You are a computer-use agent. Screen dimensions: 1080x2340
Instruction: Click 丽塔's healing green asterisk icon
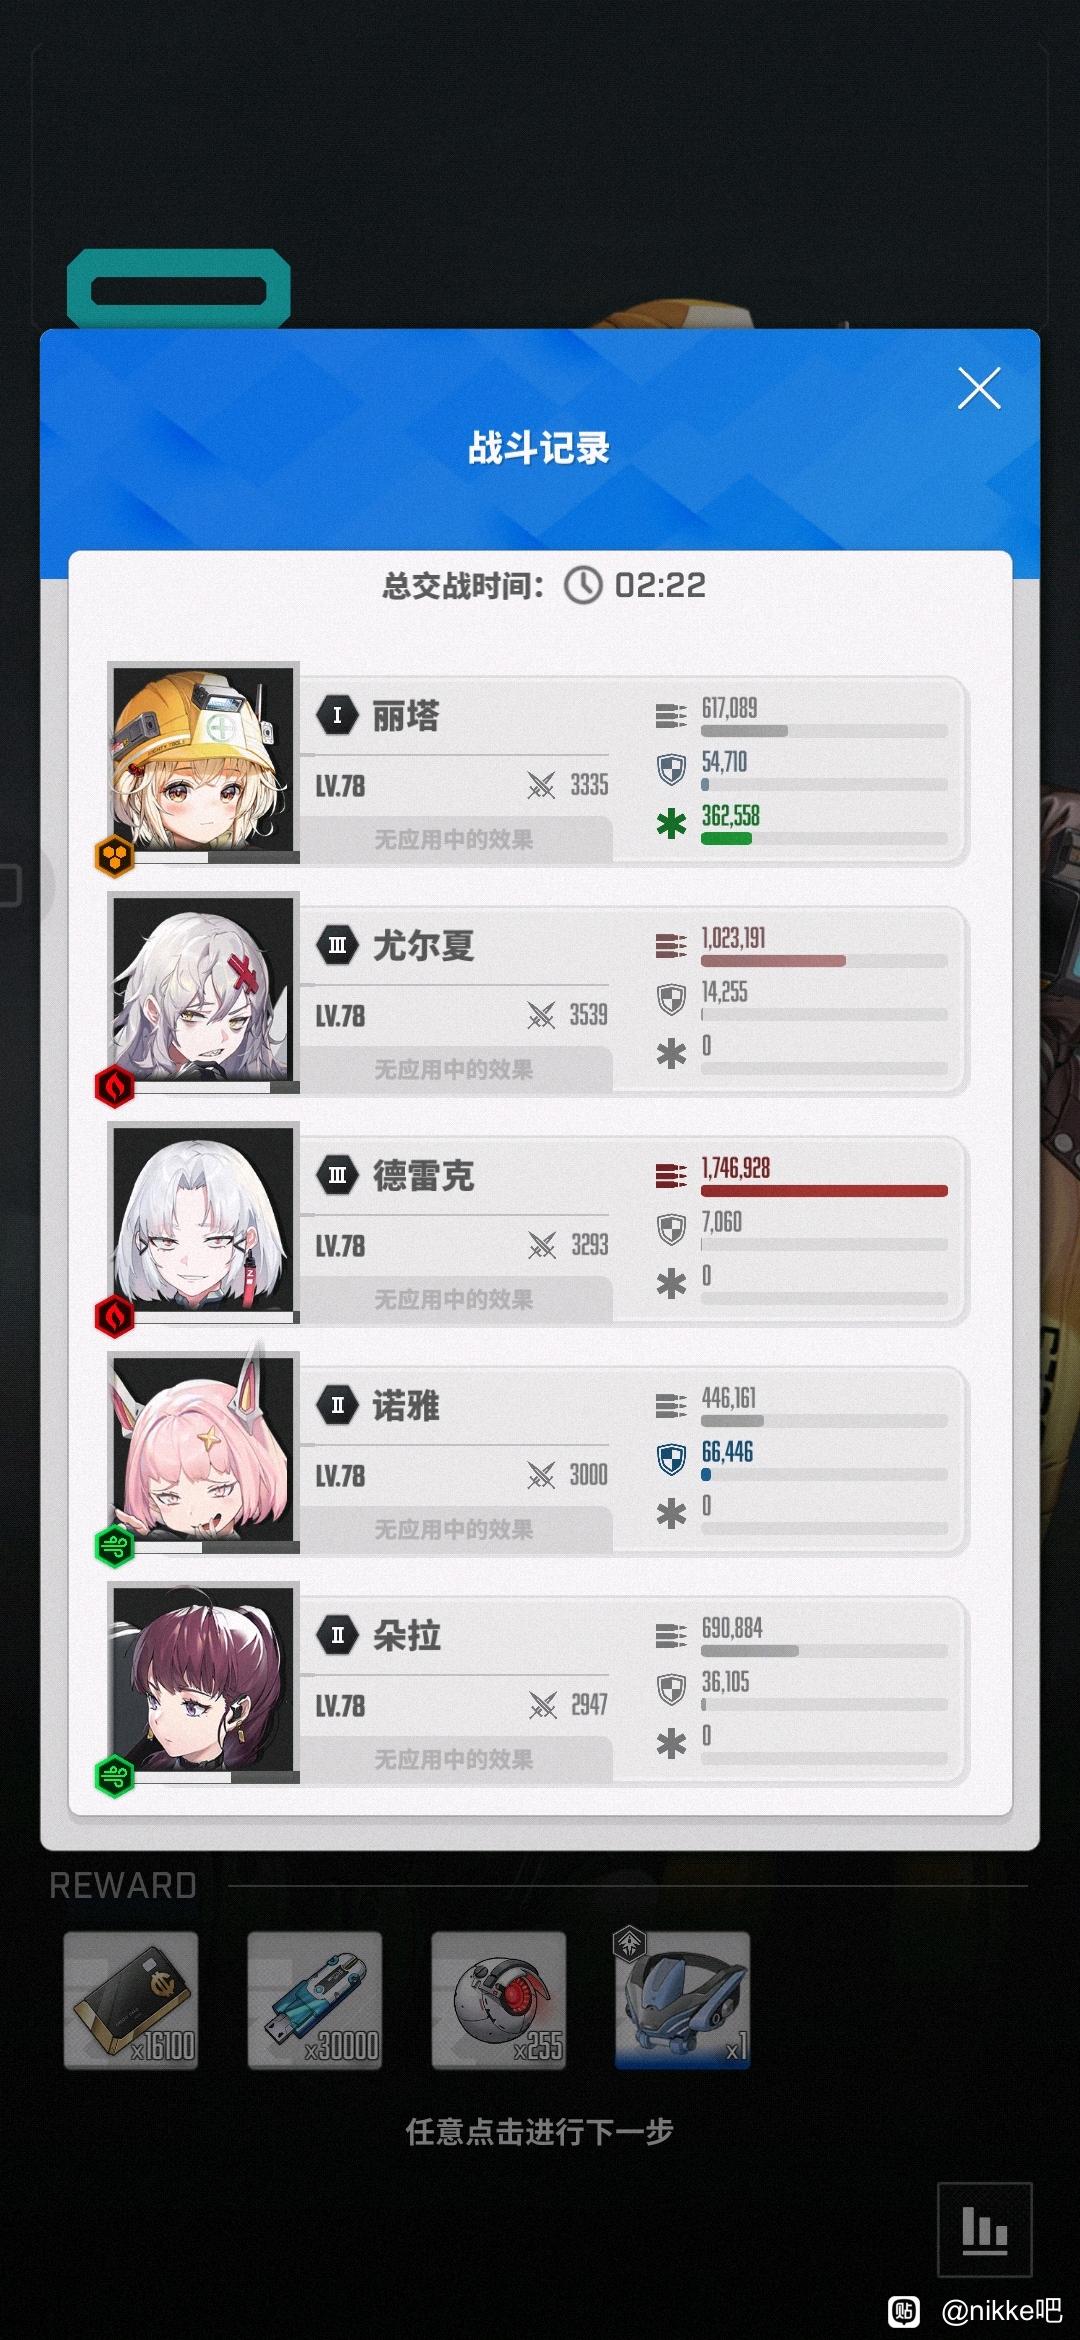[x=671, y=823]
